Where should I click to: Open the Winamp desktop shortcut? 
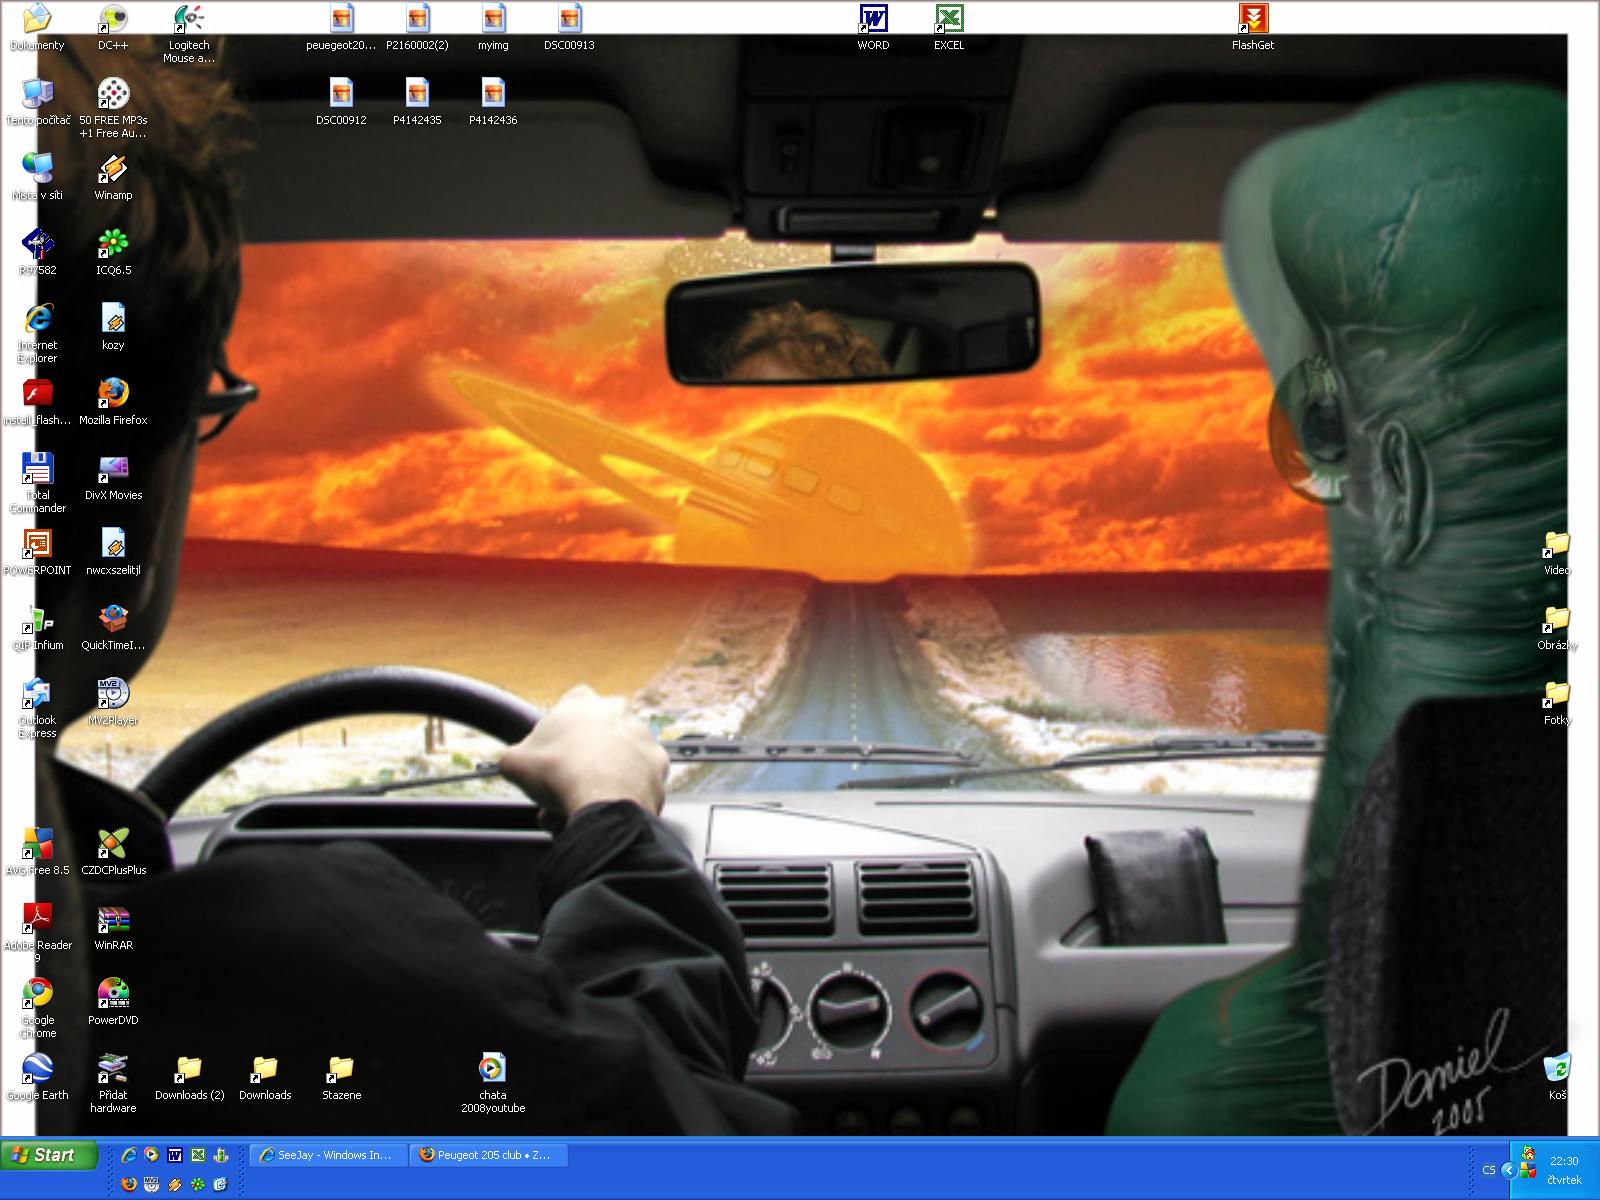(x=113, y=170)
